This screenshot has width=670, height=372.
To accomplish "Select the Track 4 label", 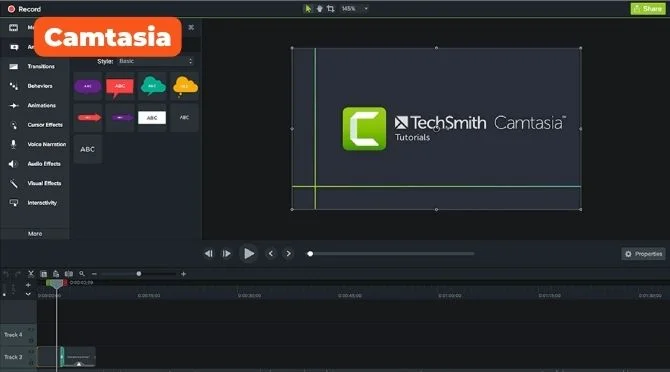I will coord(13,335).
